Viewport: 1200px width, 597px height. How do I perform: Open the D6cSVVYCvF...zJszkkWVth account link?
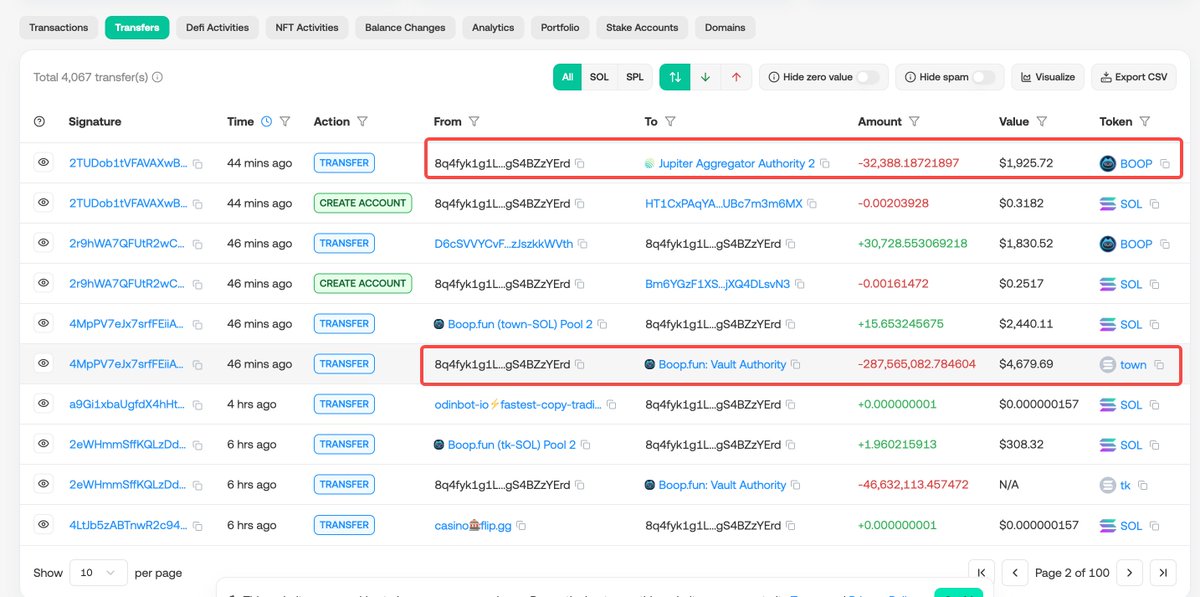click(x=502, y=244)
